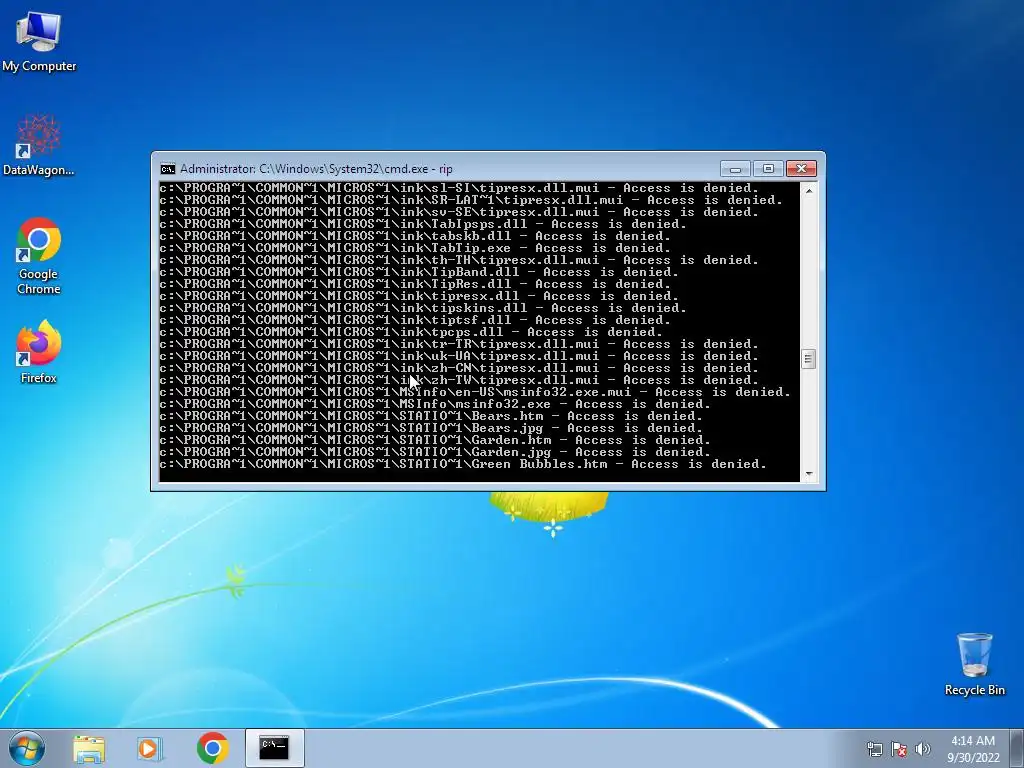Click the line with Garden.htm

pos(435,440)
